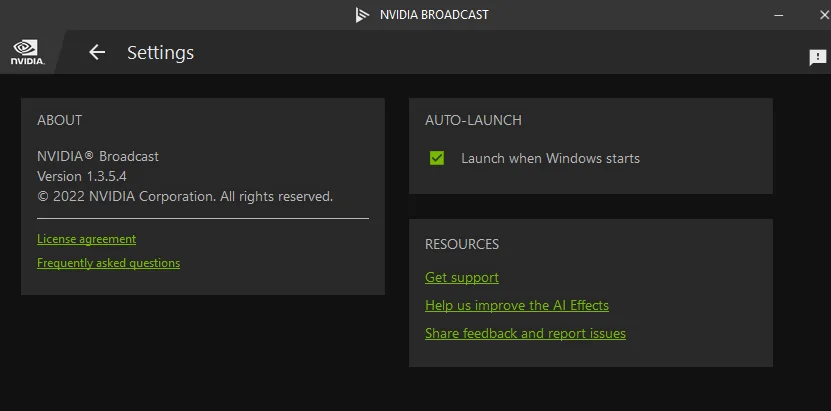Click the ABOUT section heading
Image resolution: width=831 pixels, height=411 pixels.
[59, 120]
